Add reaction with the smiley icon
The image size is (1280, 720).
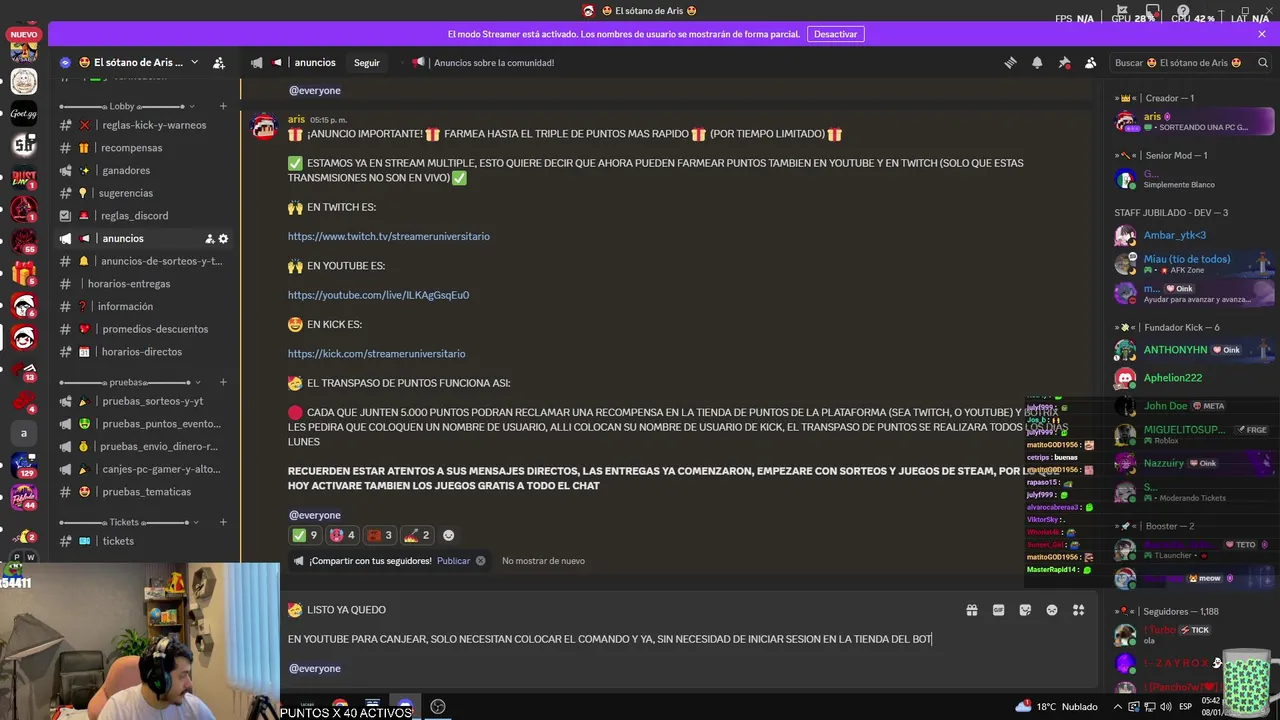[x=448, y=535]
